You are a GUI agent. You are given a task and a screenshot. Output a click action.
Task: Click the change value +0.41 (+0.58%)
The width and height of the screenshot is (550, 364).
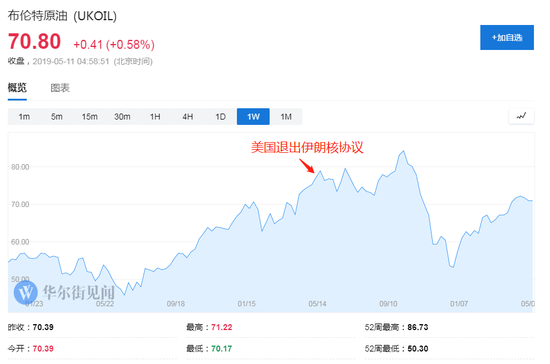coord(114,45)
